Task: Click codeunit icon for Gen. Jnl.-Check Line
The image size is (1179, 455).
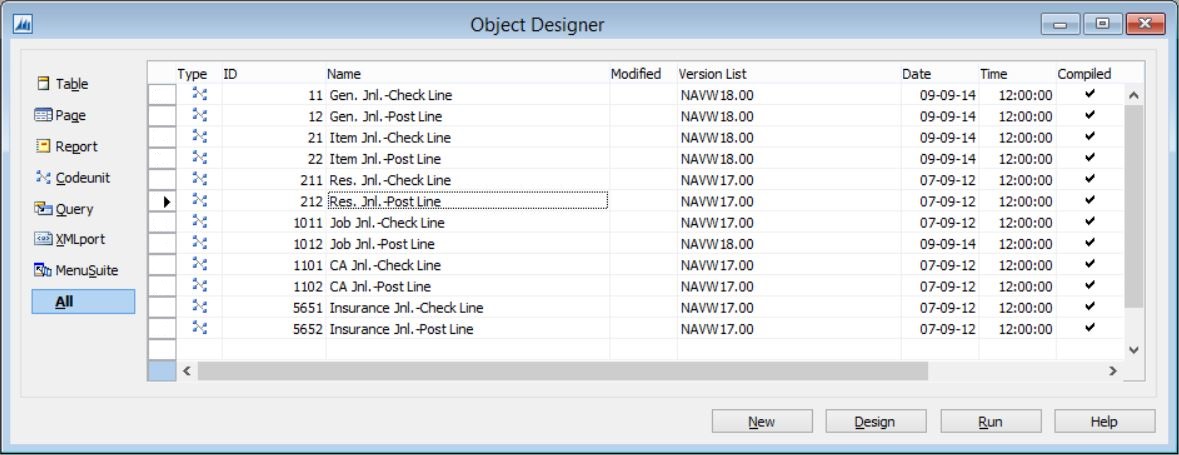Action: 199,94
